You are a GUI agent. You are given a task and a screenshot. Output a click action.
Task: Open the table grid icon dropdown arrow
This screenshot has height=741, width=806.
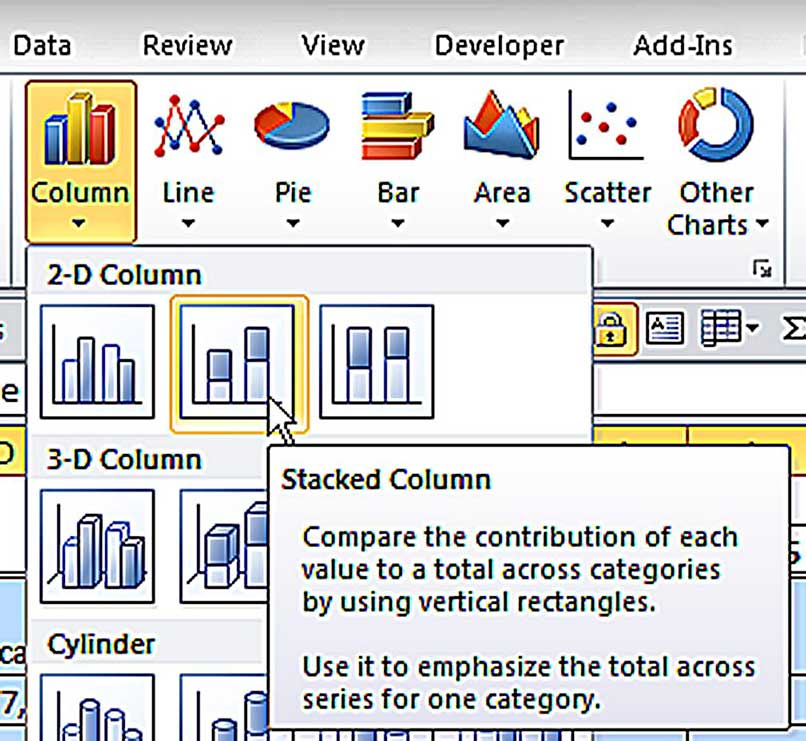(x=753, y=327)
